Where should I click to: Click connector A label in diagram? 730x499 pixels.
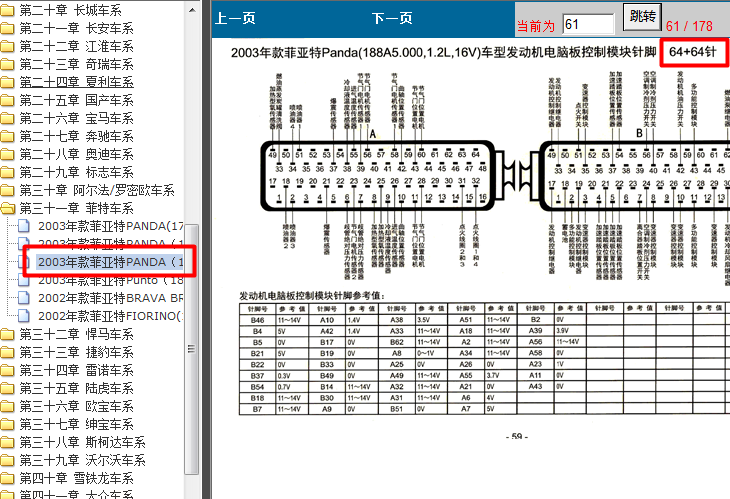(372, 134)
